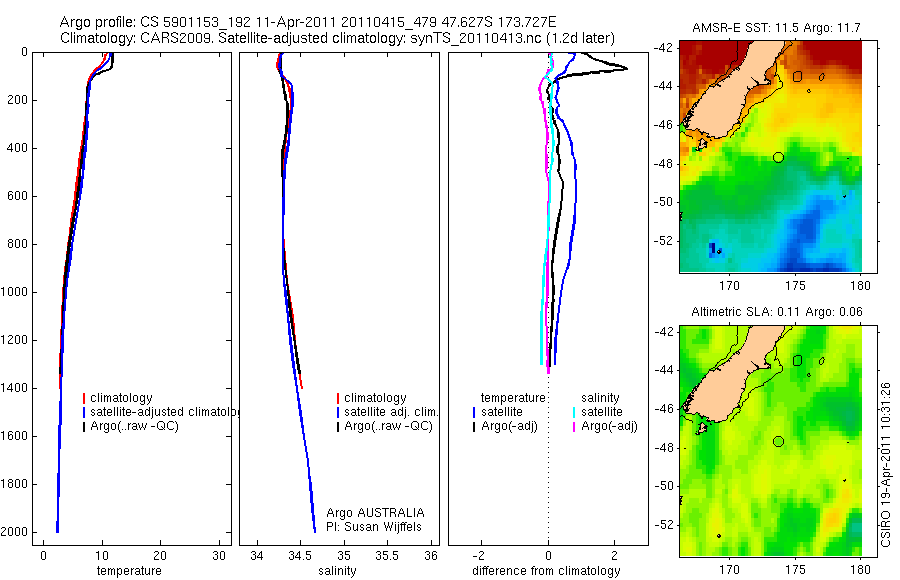Click the float position circle on SLA map
The image size is (900, 580).
click(778, 442)
